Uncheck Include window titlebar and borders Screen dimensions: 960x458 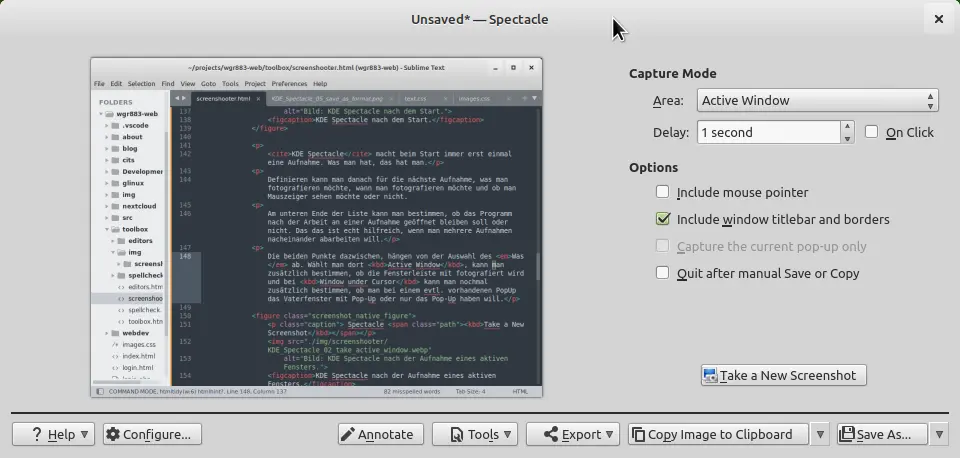[x=662, y=219]
